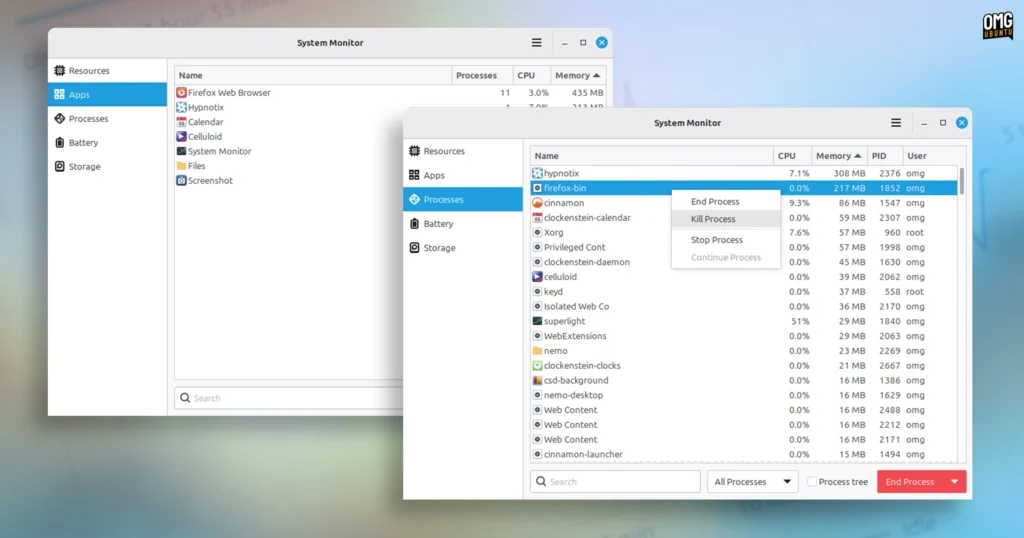Select Battery in back window sidebar
1024x538 pixels.
click(108, 142)
